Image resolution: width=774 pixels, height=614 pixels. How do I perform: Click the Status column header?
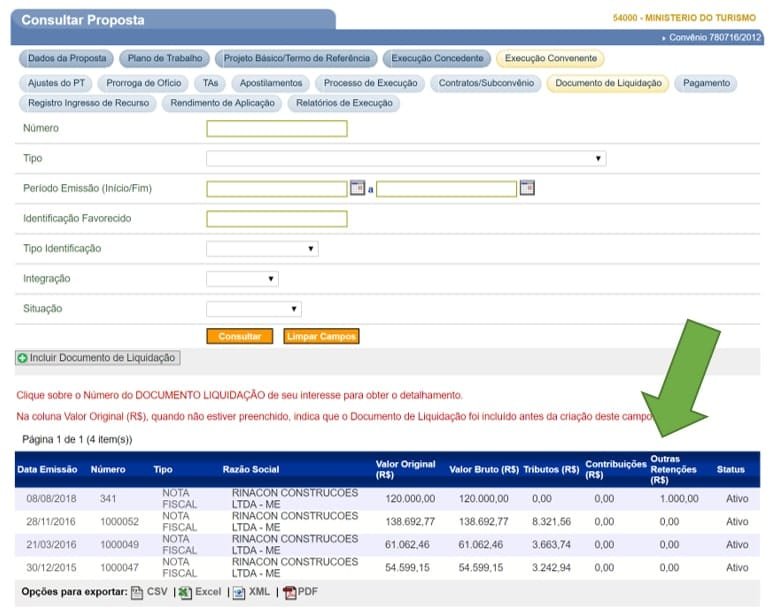pyautogui.click(x=731, y=470)
